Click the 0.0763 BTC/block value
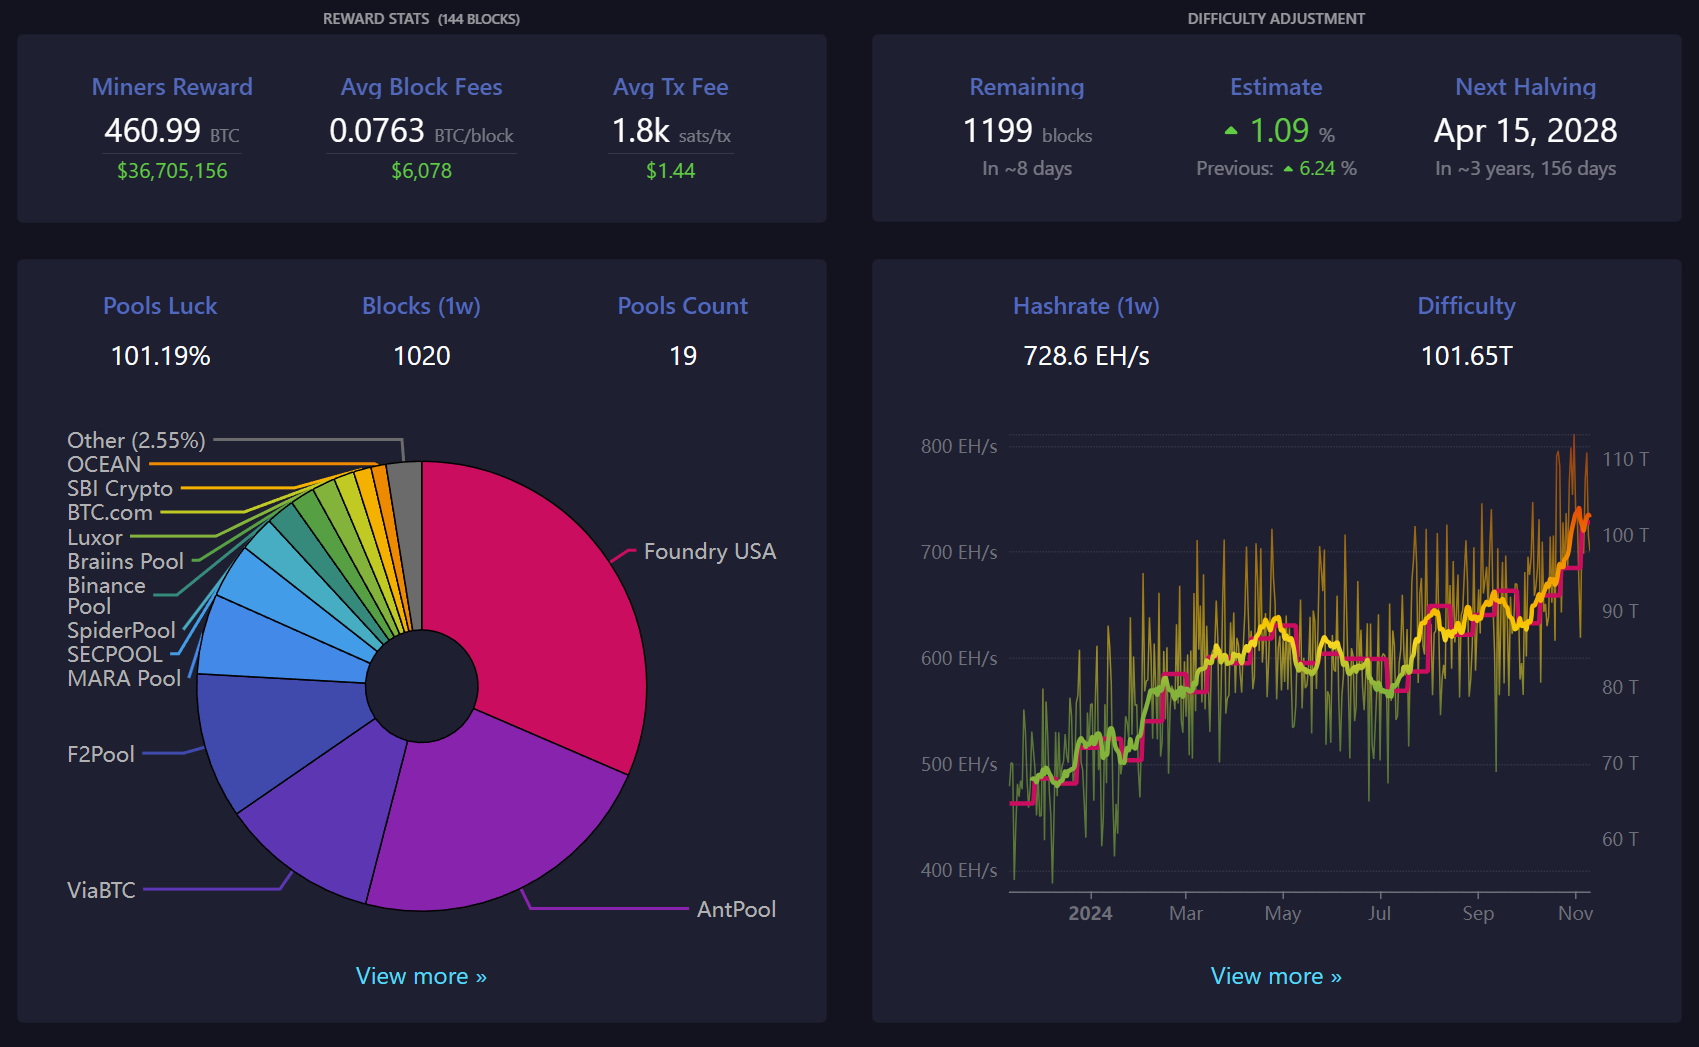Image resolution: width=1699 pixels, height=1047 pixels. pyautogui.click(x=421, y=131)
